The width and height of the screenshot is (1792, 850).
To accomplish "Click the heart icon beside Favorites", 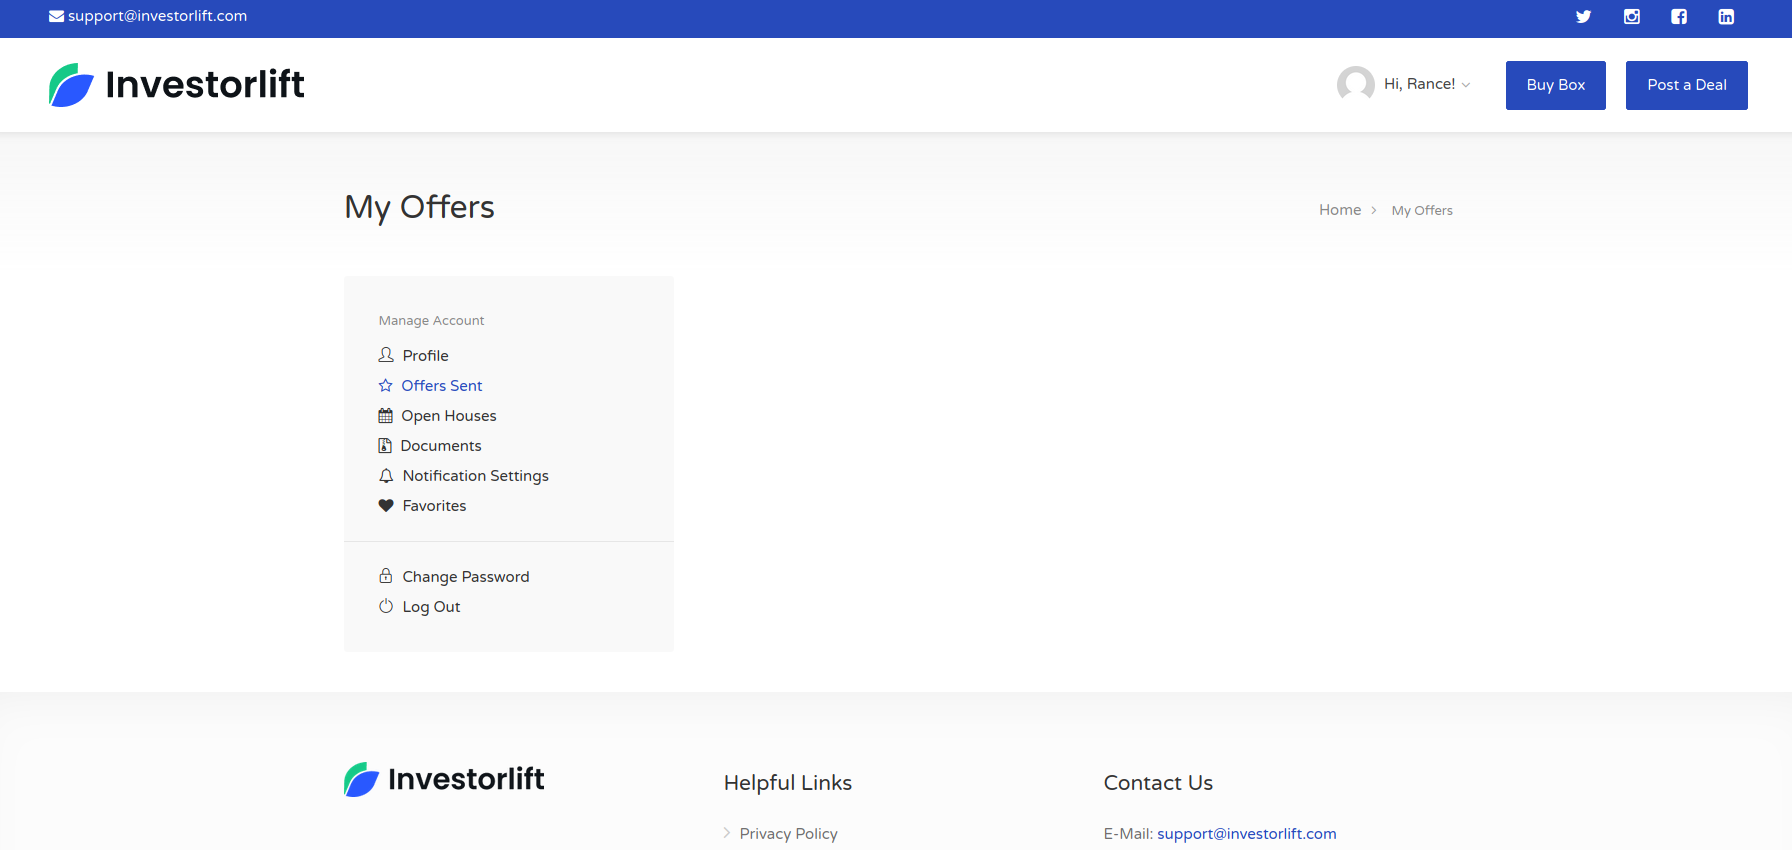I will 386,506.
